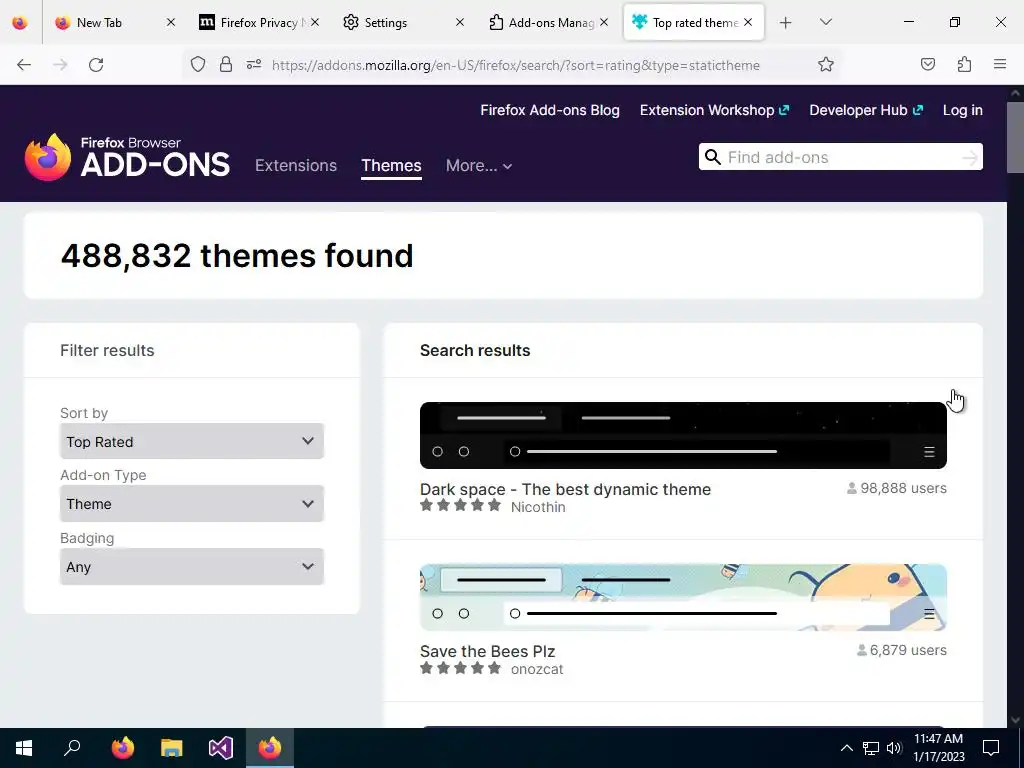
Task: Close the Top rated themes tab
Action: pos(748,22)
